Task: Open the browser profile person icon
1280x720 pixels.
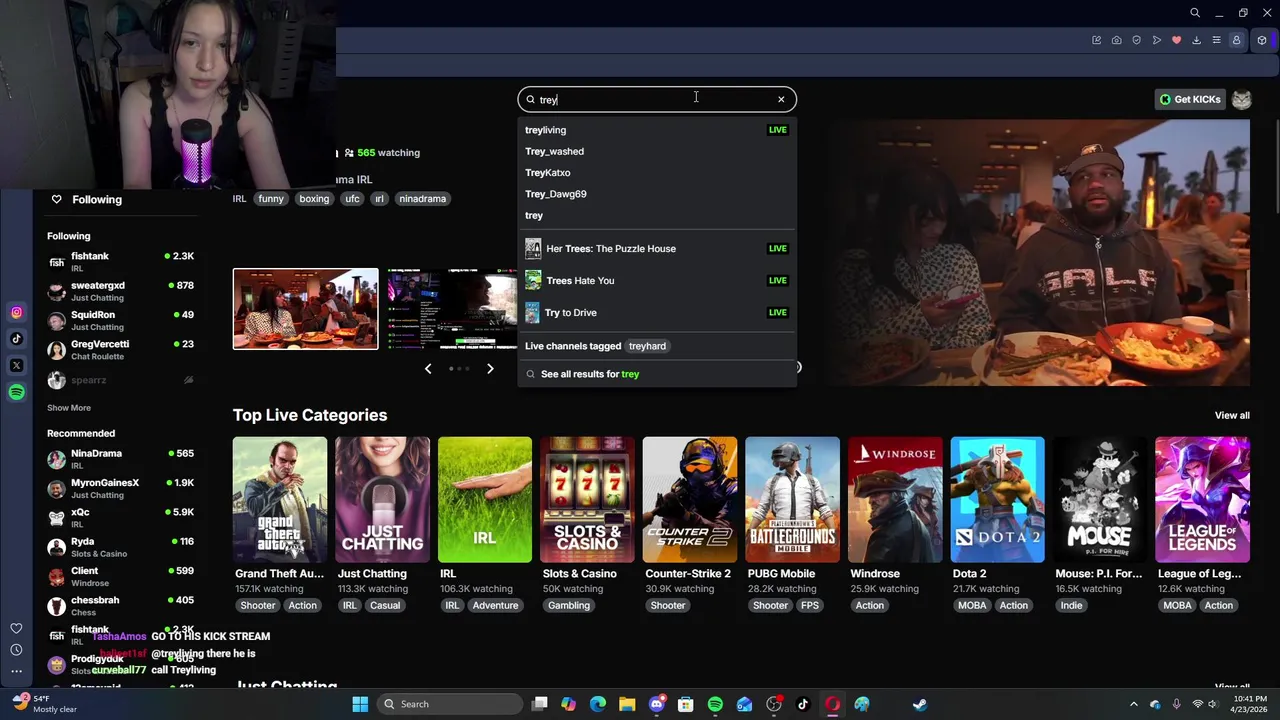Action: click(x=1236, y=40)
